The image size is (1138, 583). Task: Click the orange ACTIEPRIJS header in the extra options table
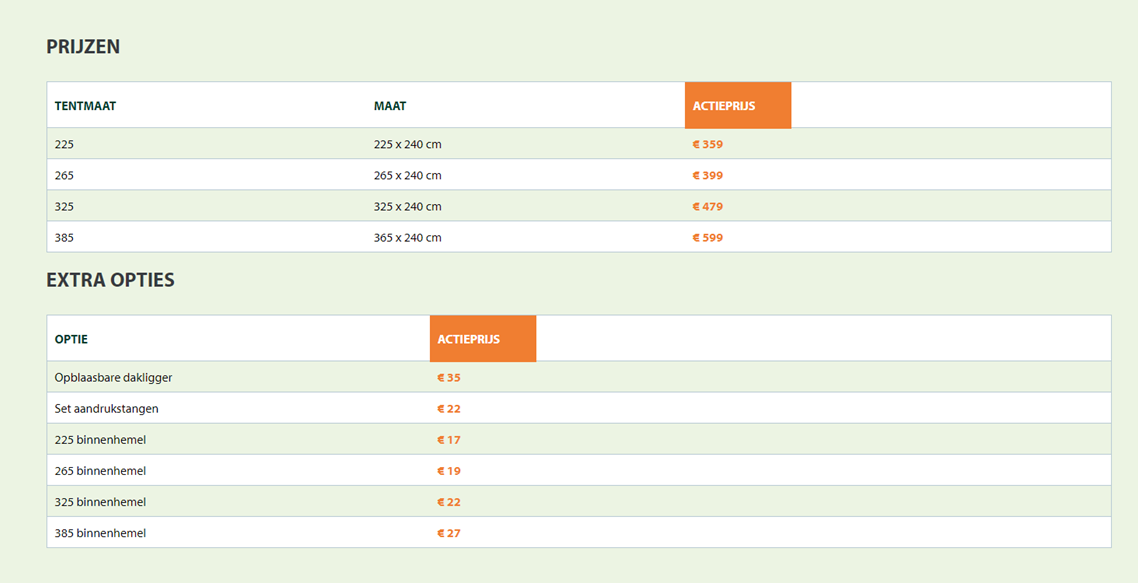coord(483,338)
